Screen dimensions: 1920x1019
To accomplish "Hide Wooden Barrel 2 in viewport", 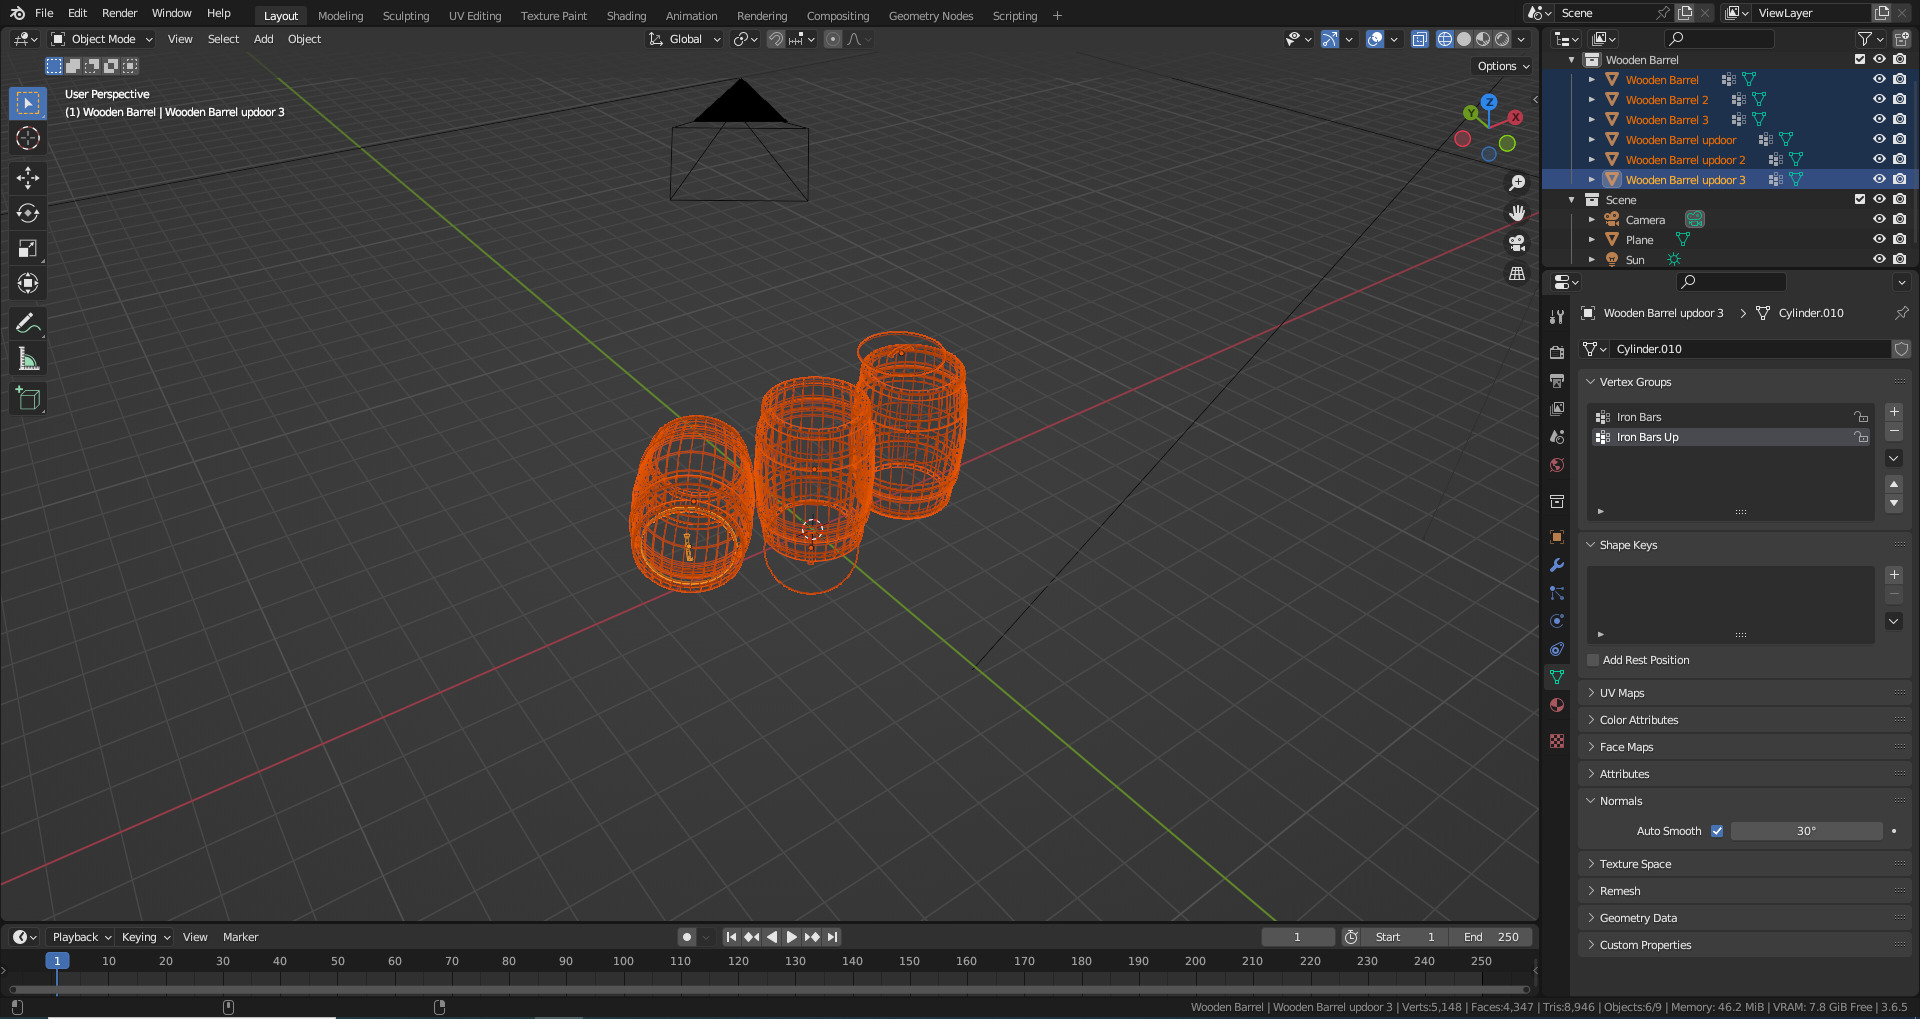I will pos(1879,99).
